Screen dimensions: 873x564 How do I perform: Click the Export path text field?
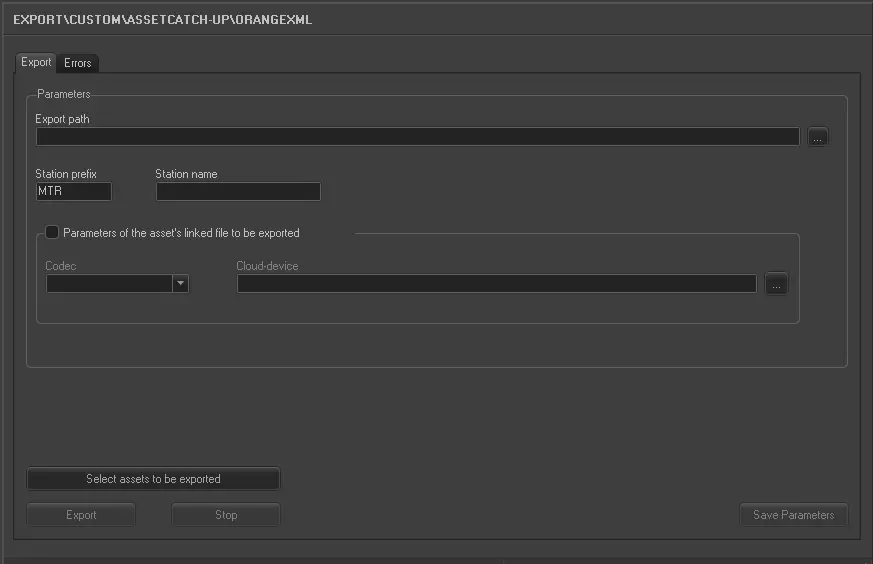(417, 137)
